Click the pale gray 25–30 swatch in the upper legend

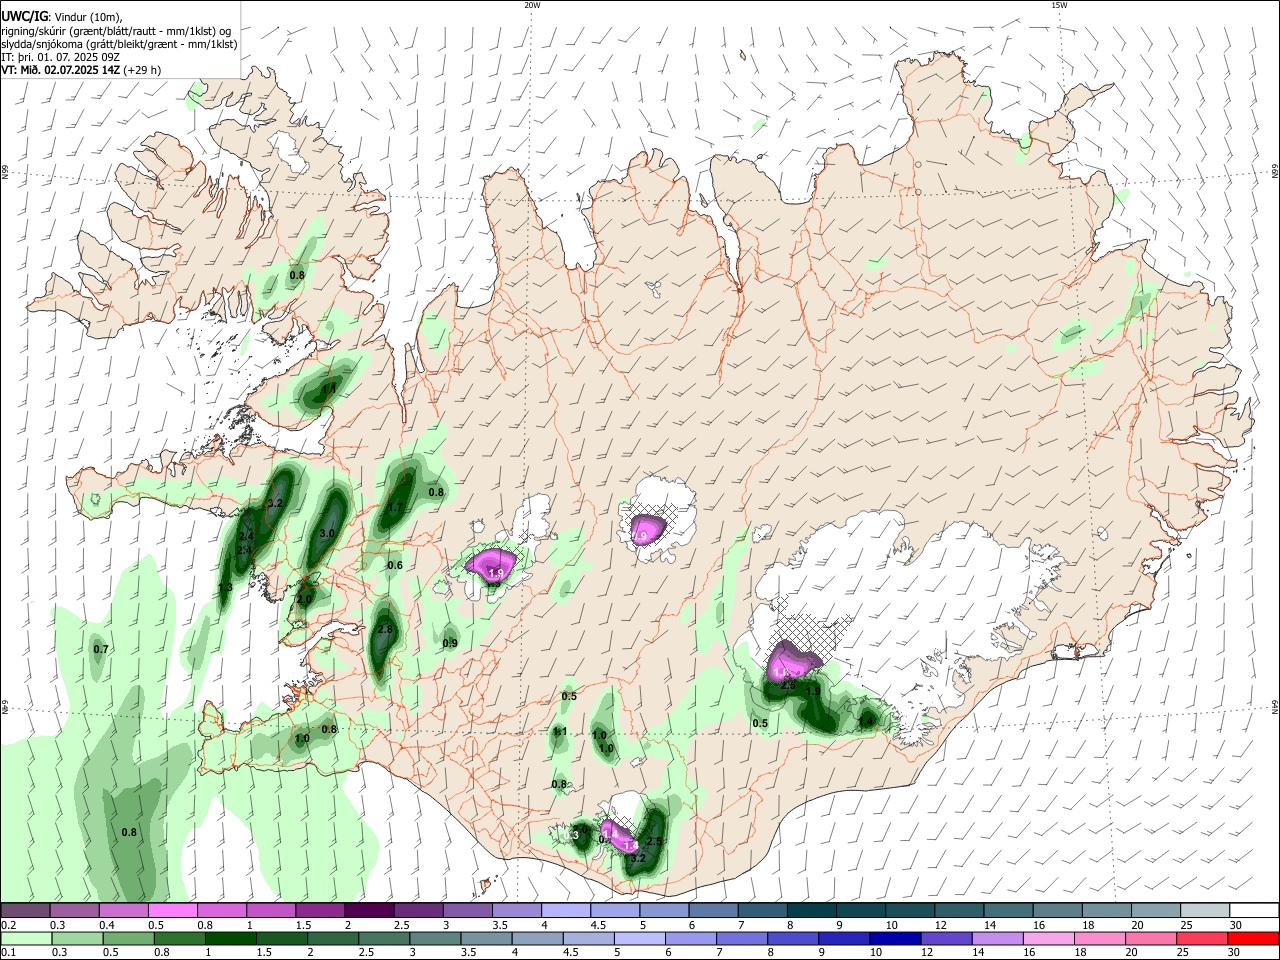click(x=1205, y=911)
